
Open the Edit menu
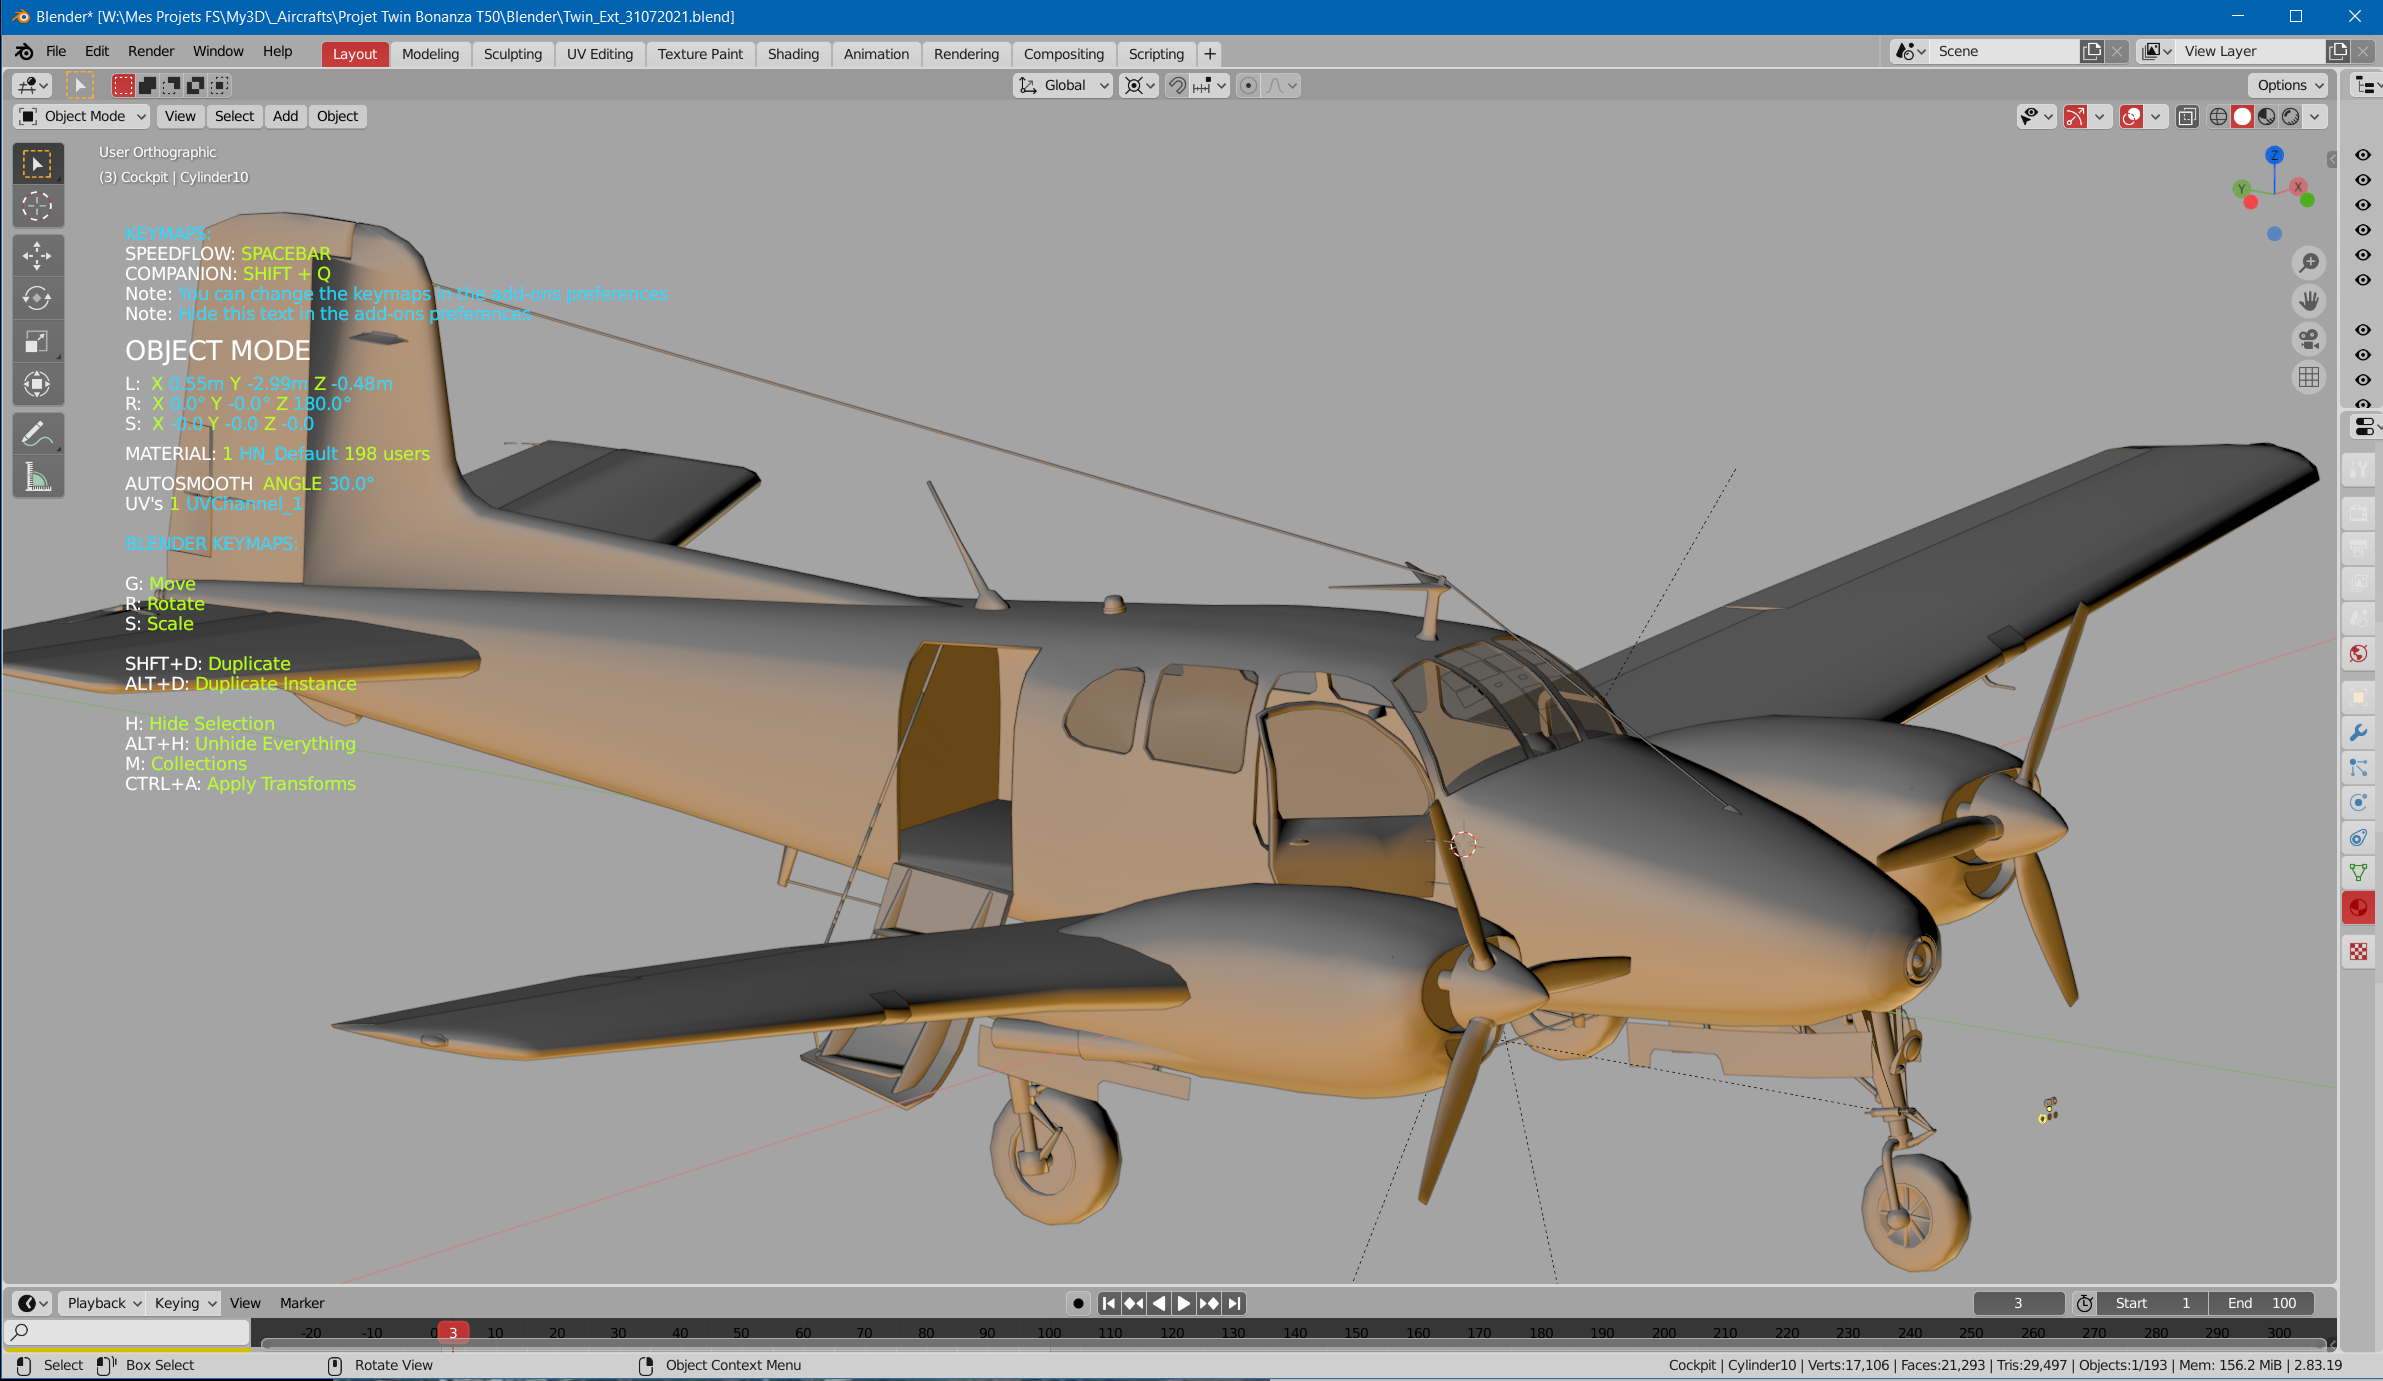pos(97,51)
